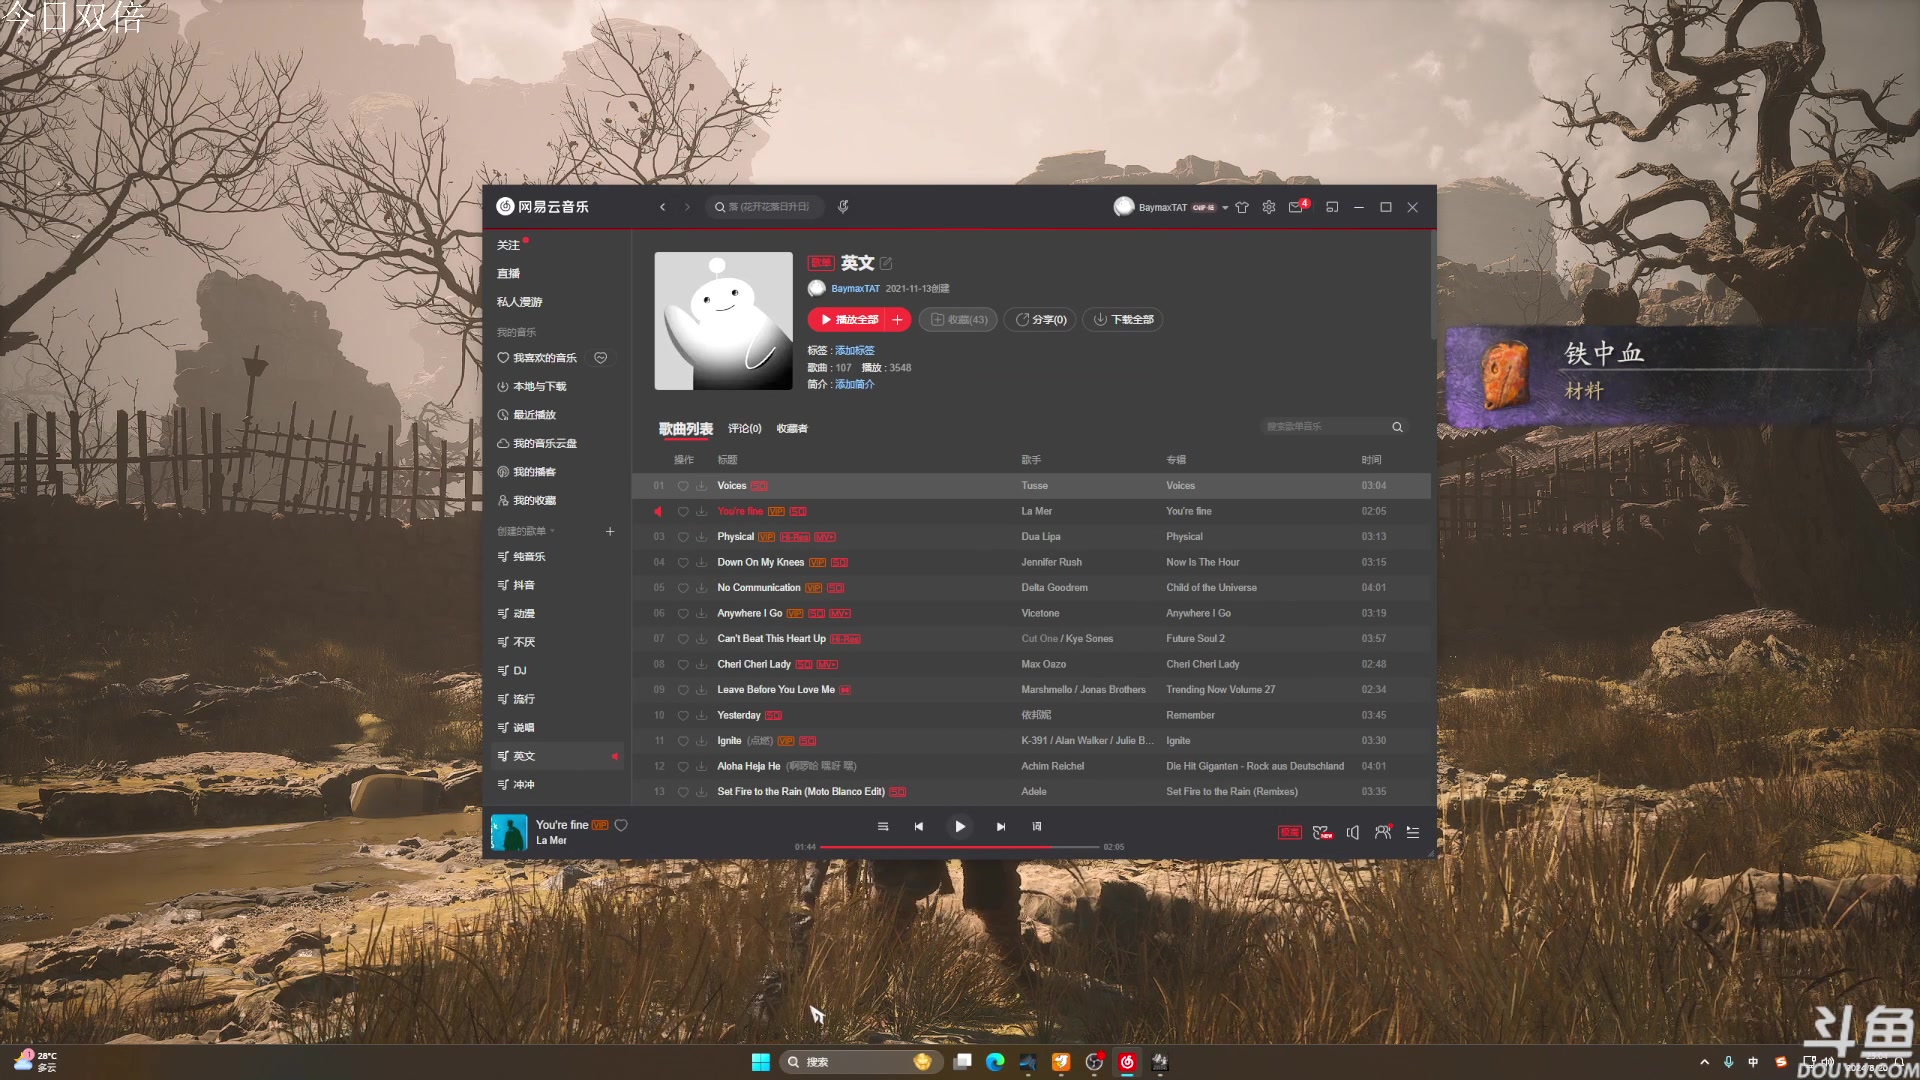The image size is (1920, 1080).
Task: Click the volume speaker icon
Action: 1353,832
